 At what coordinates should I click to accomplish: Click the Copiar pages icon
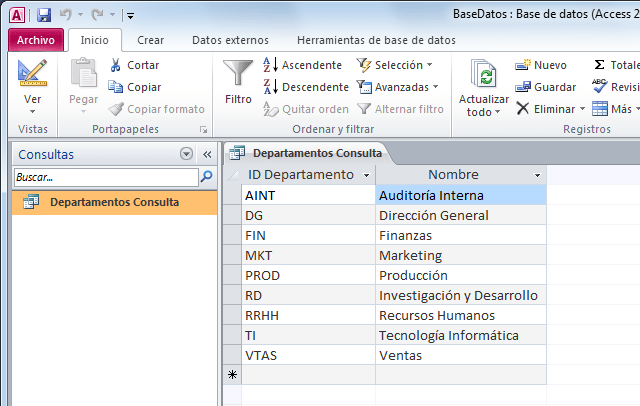[116, 87]
